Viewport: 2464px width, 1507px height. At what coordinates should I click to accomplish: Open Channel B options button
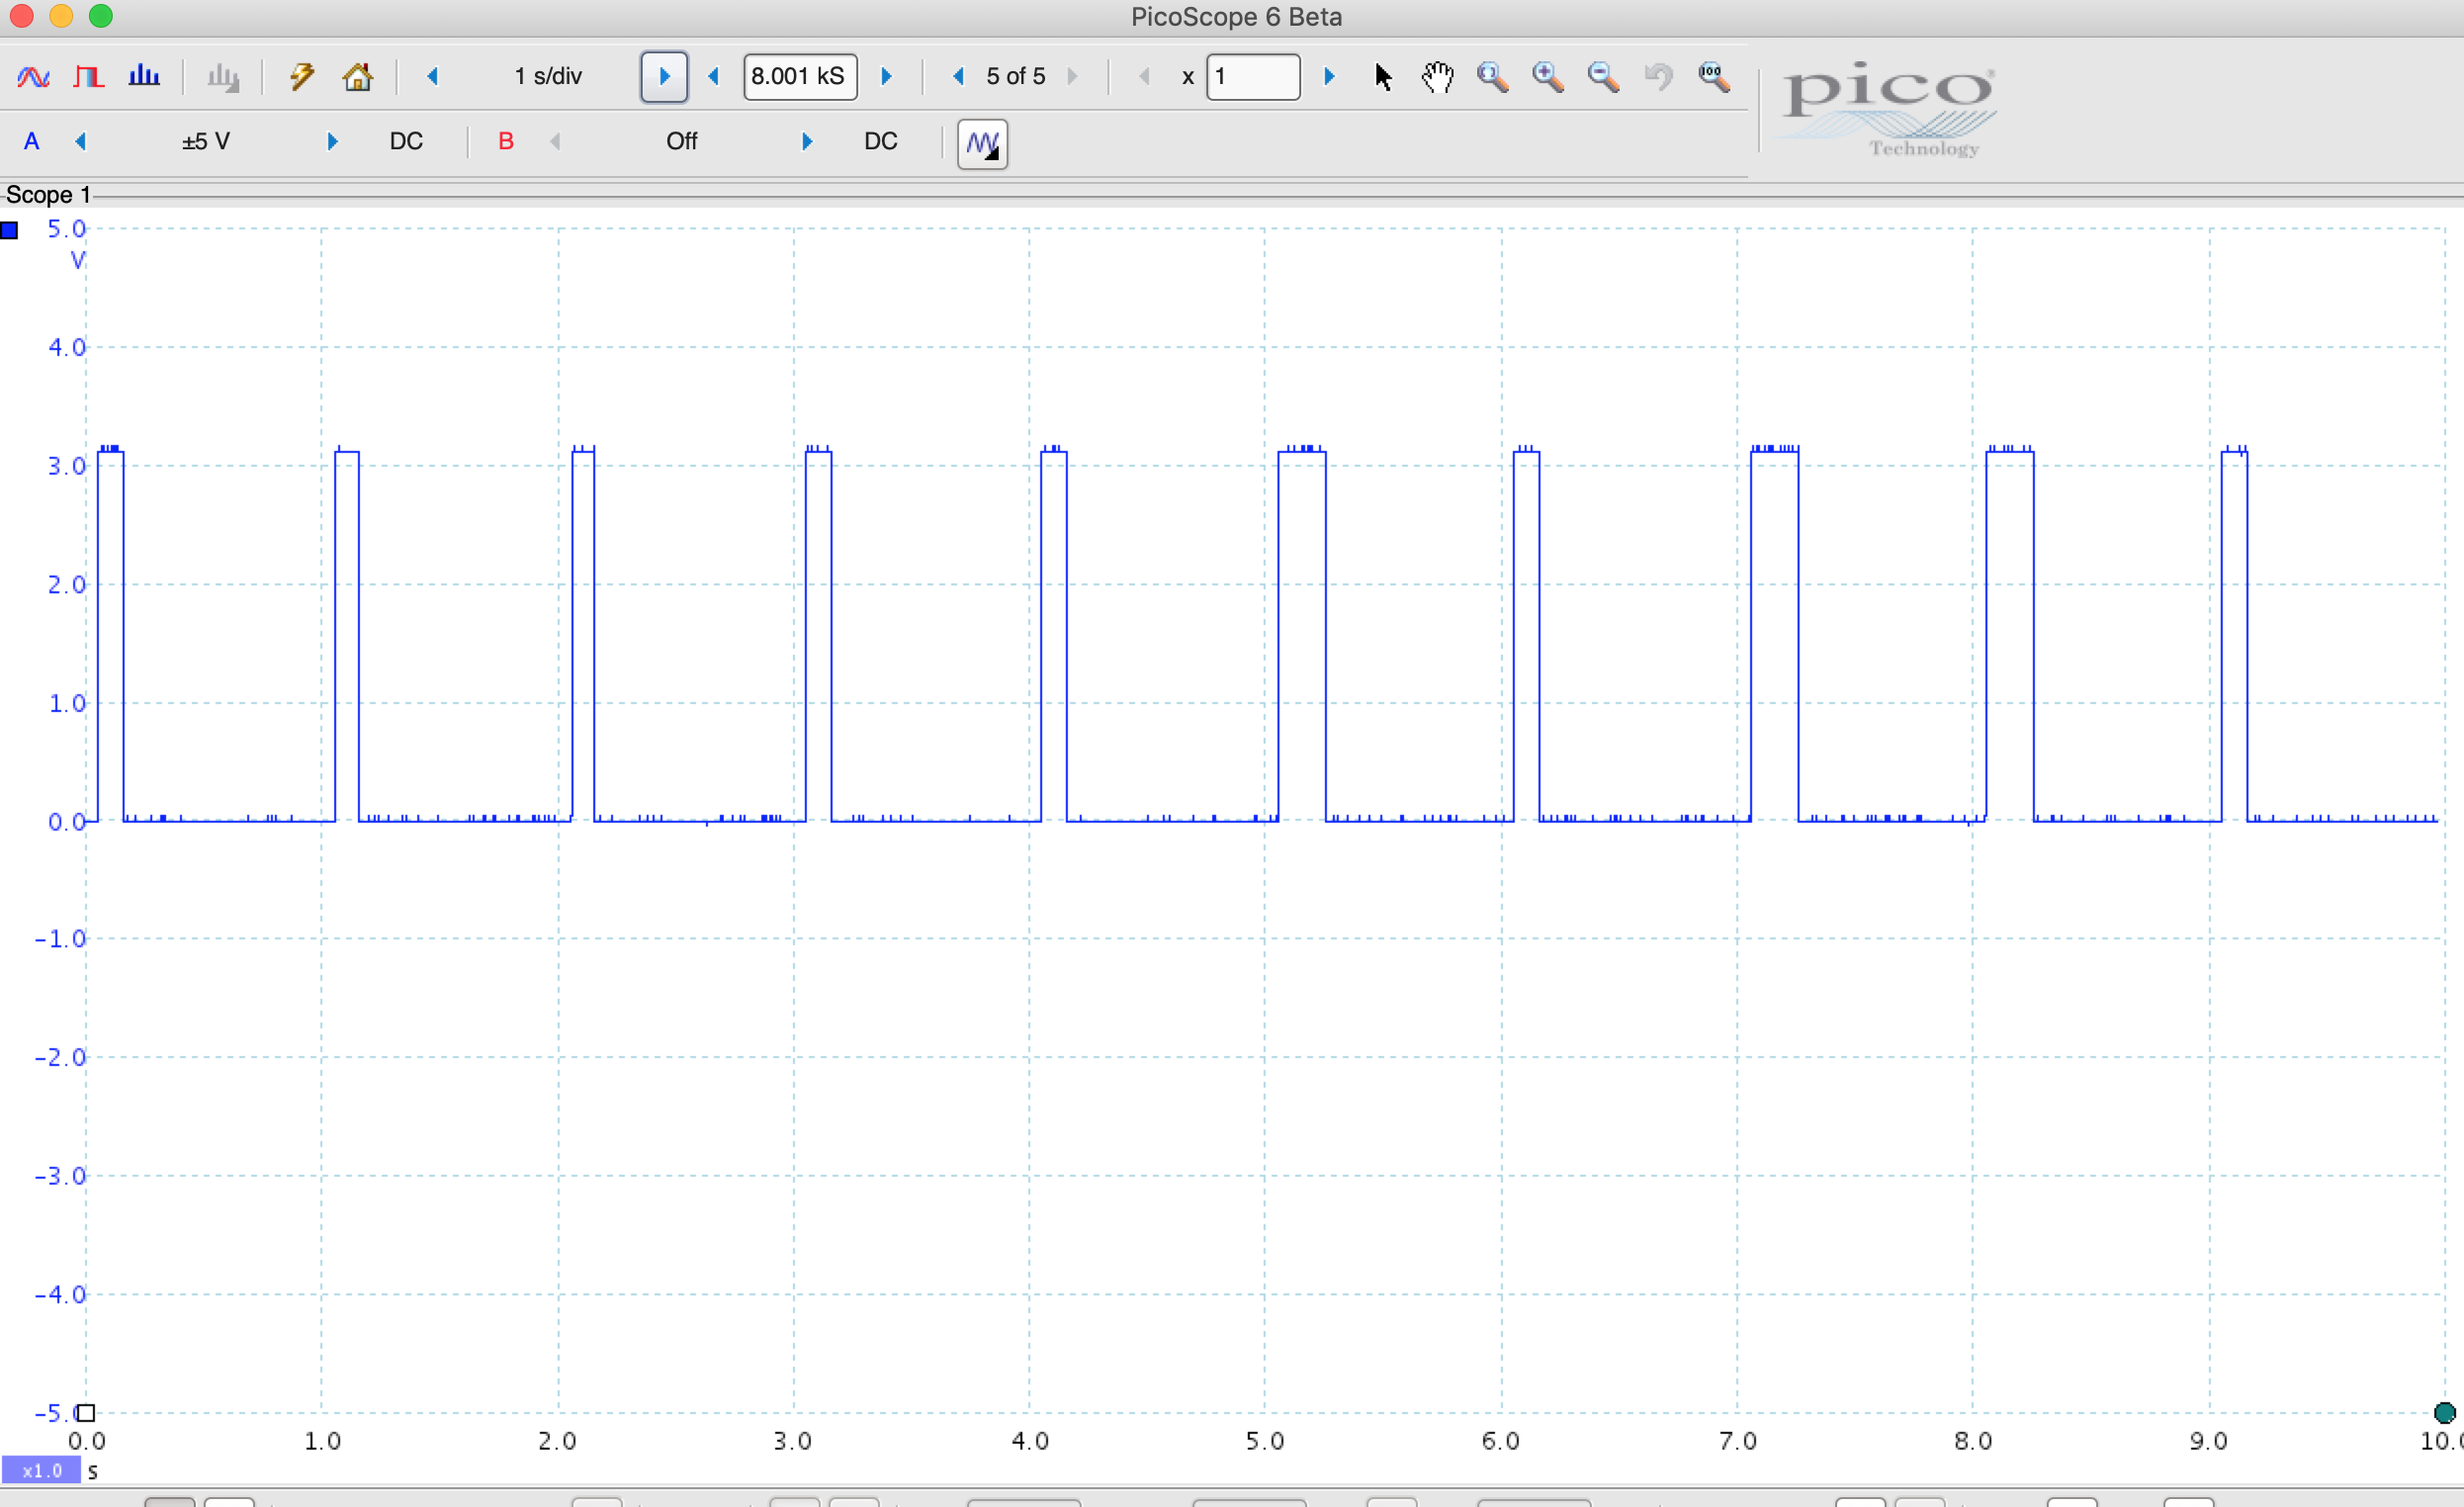[x=506, y=141]
